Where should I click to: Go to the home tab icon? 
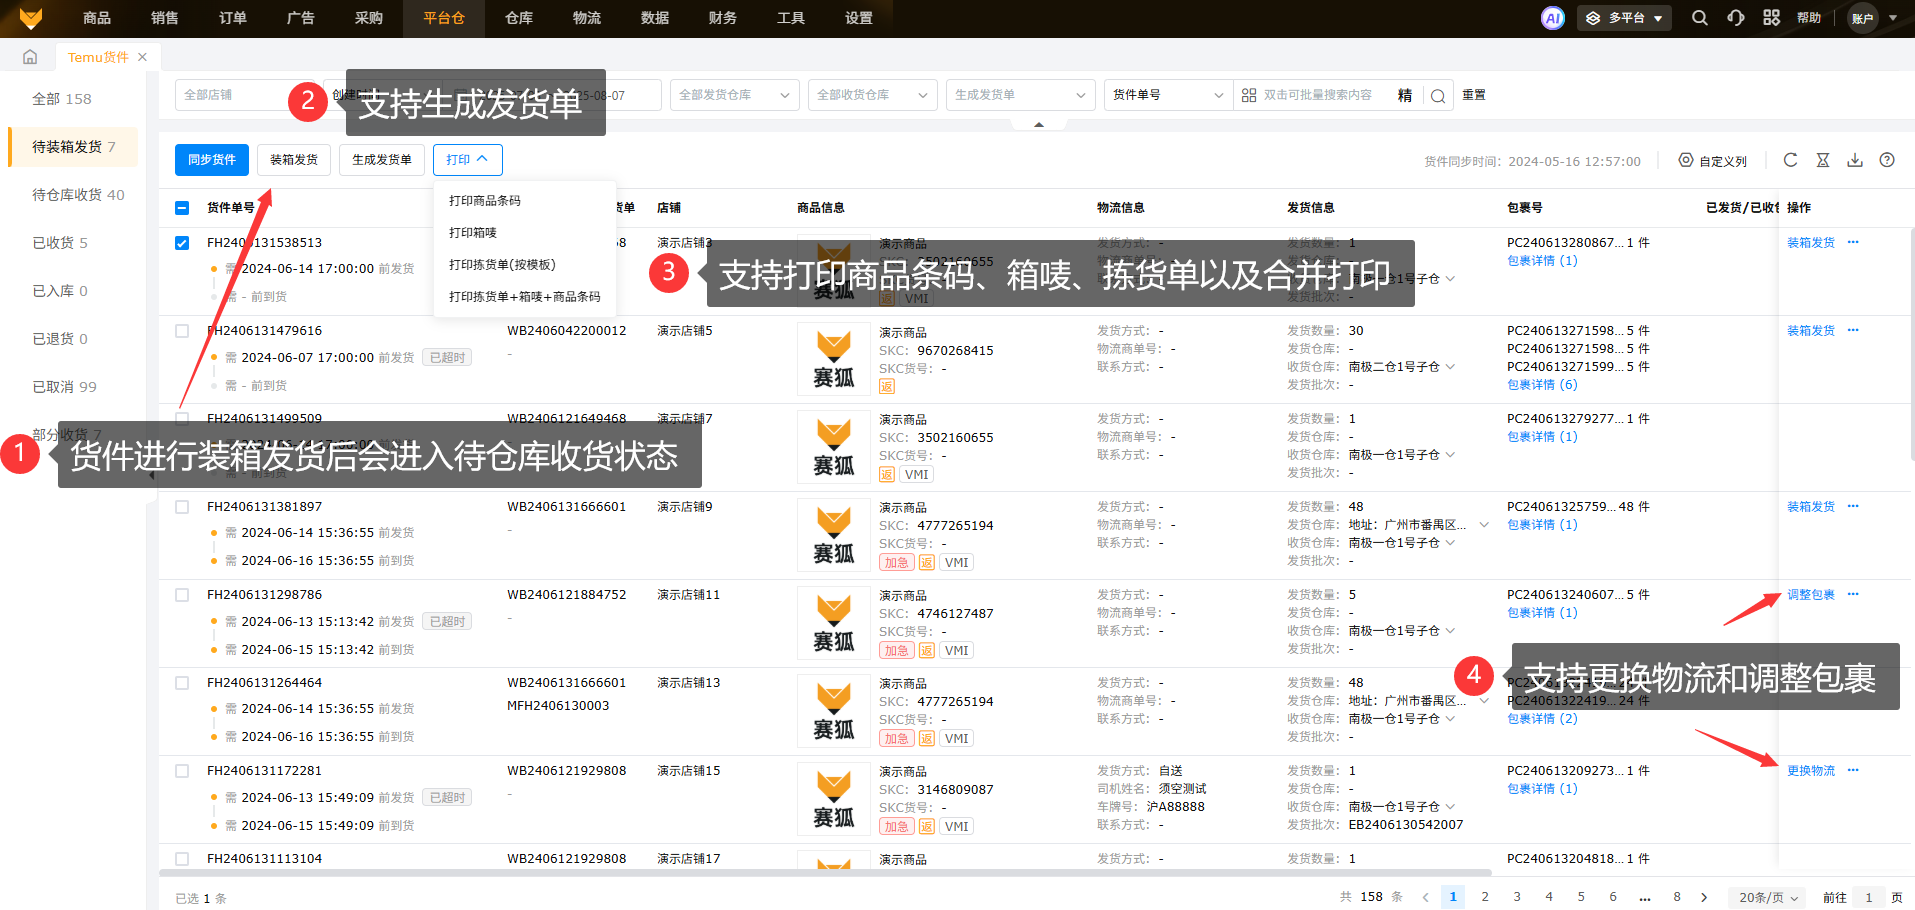(x=30, y=57)
